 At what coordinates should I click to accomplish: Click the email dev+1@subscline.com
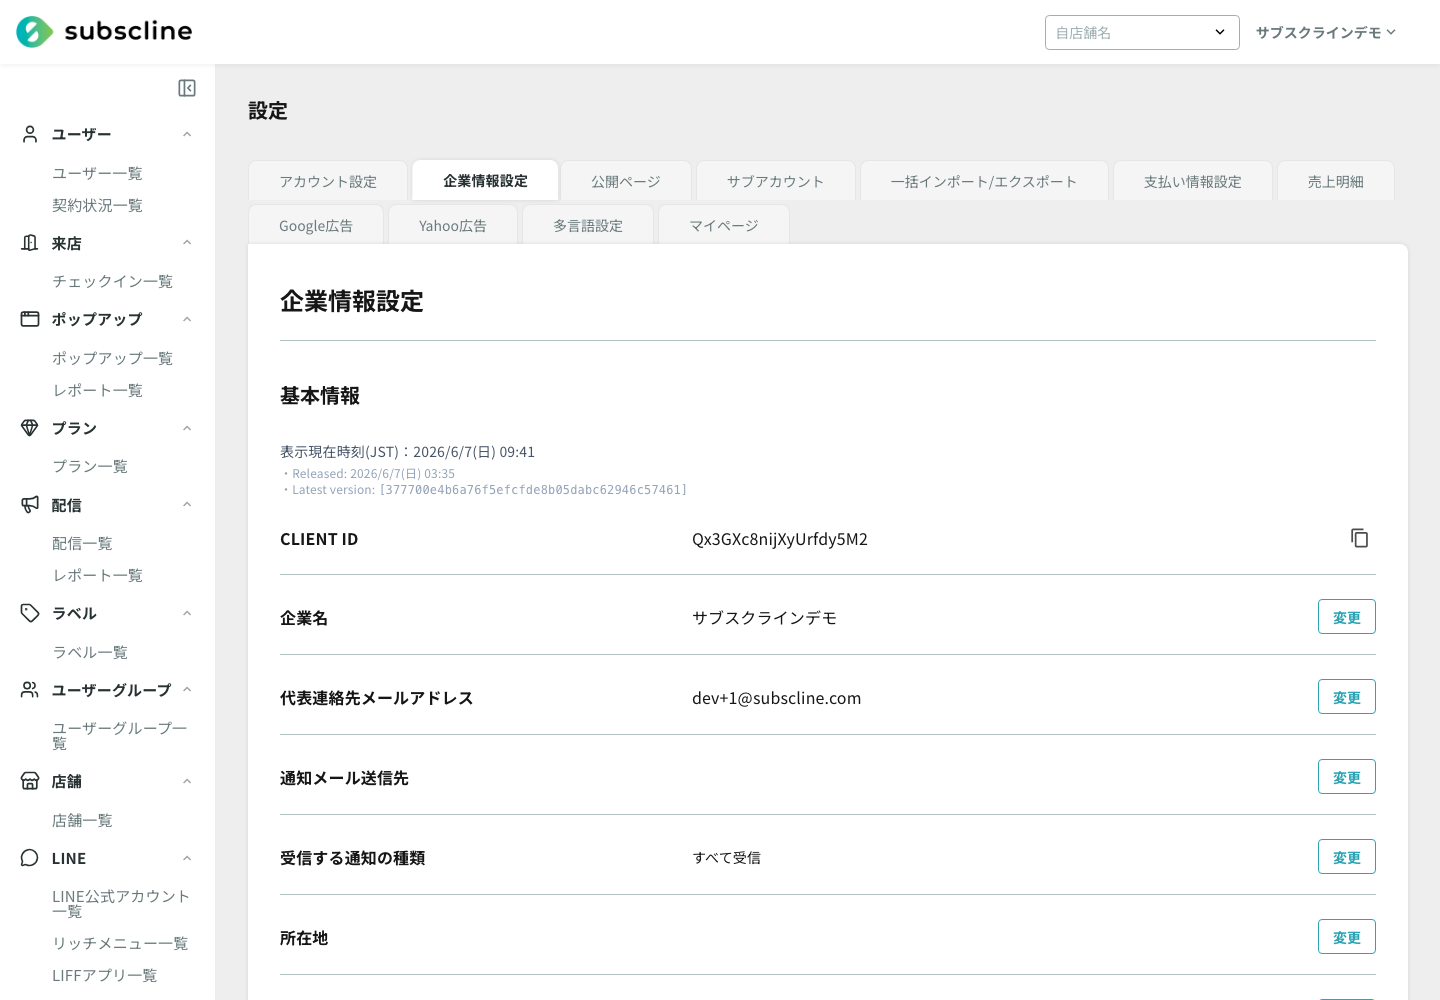(776, 698)
